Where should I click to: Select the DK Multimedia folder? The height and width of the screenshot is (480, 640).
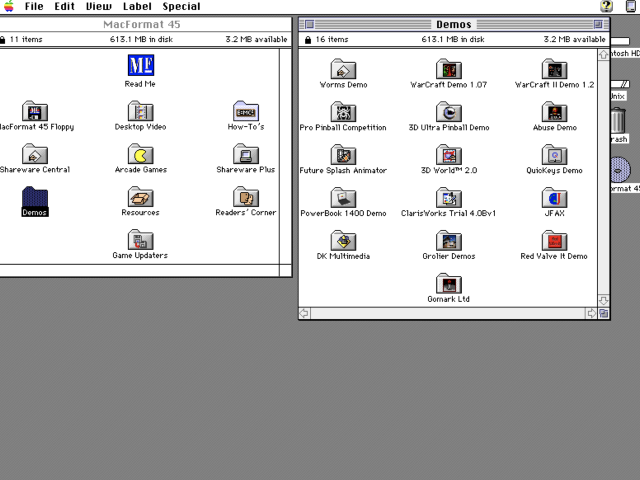coord(343,240)
